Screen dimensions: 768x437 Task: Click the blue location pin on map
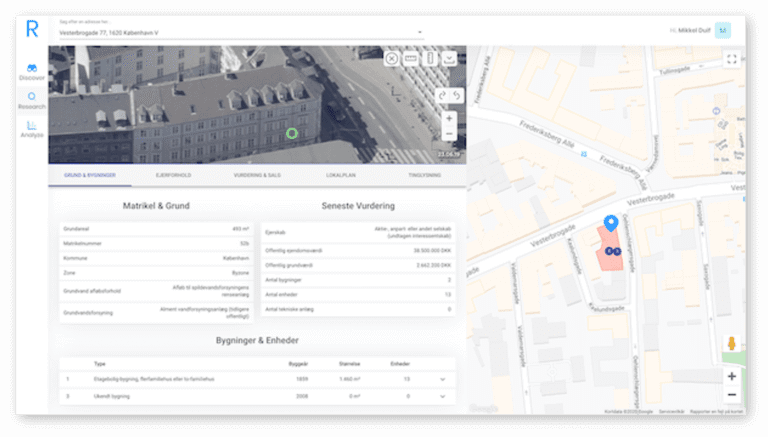(x=611, y=222)
